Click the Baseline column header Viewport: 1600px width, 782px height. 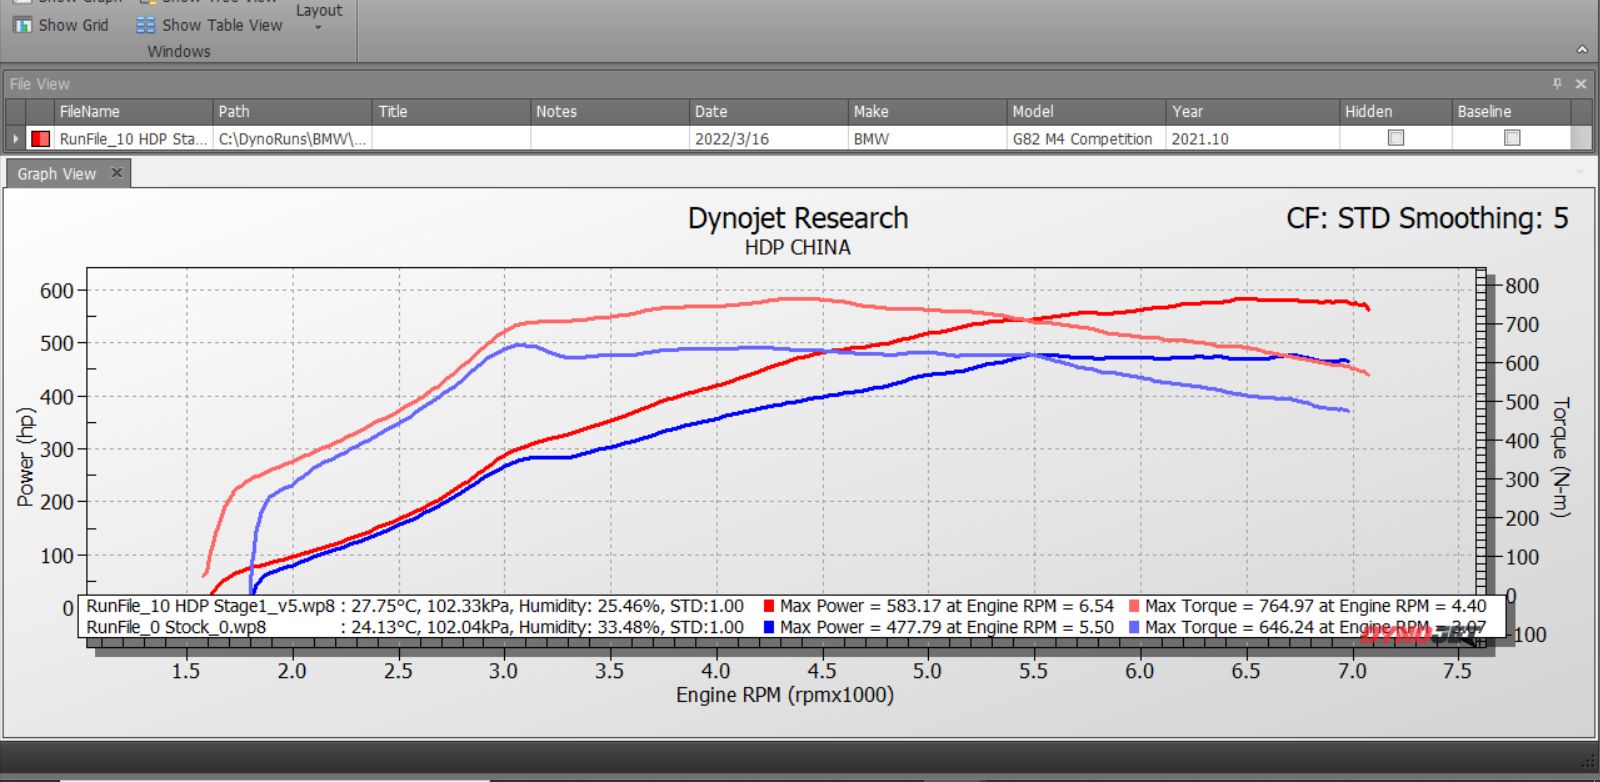coord(1511,112)
